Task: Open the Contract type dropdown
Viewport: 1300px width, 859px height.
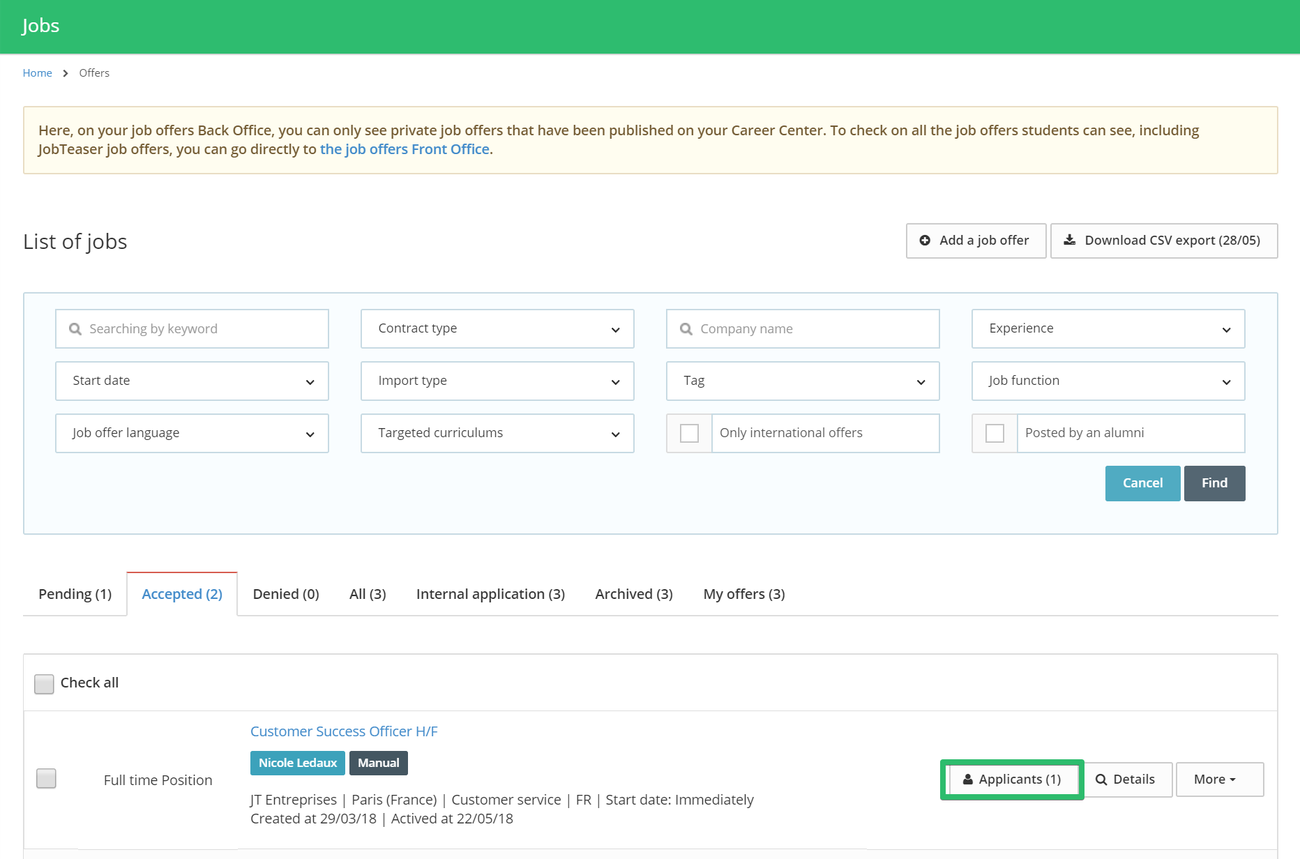Action: [497, 329]
